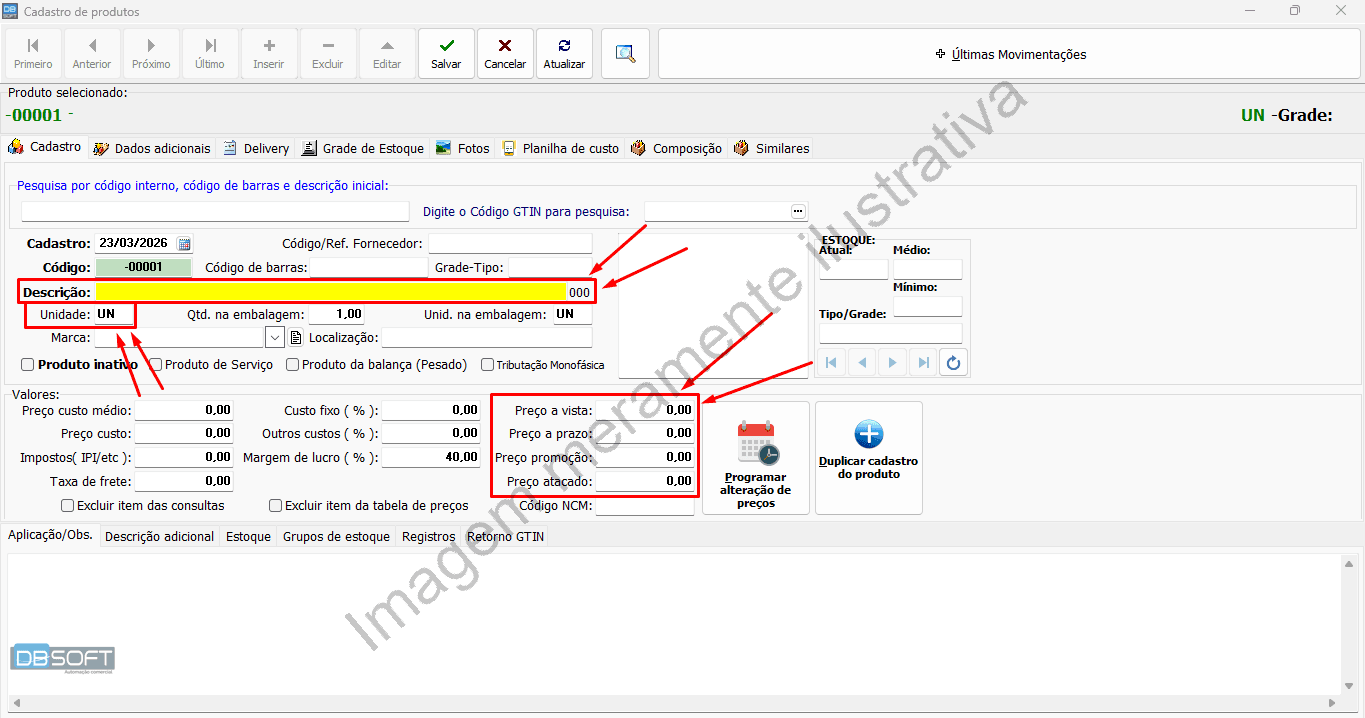1365x718 pixels.
Task: Expand Últimas Movimentações panel
Action: click(1009, 54)
